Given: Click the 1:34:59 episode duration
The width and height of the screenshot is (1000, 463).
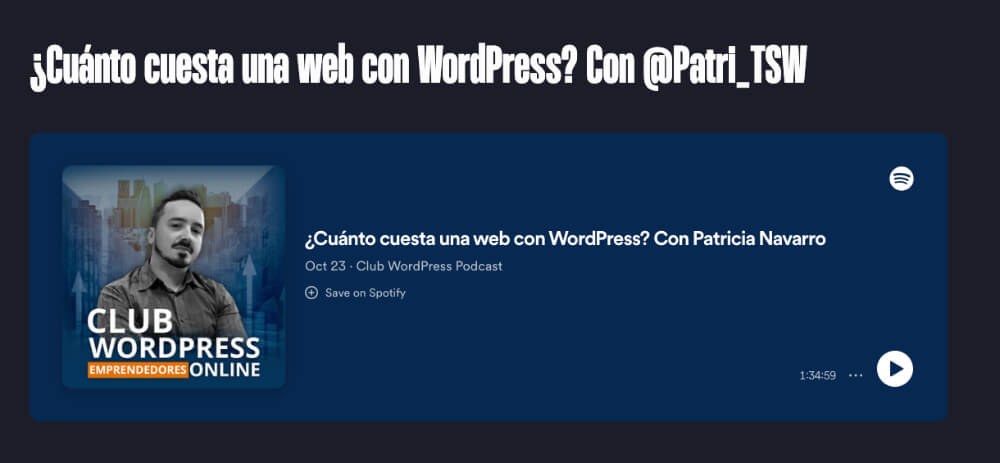Looking at the screenshot, I should tap(818, 376).
